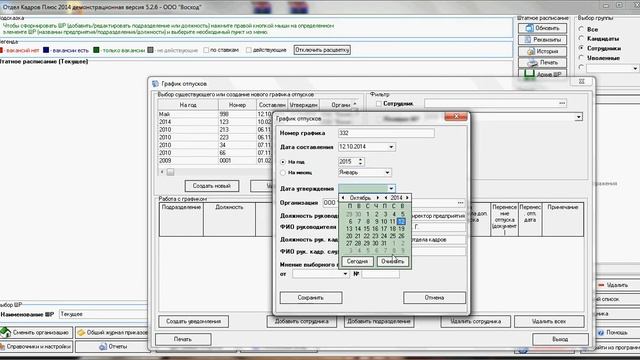Click Отключить расцветку button

tap(322, 50)
